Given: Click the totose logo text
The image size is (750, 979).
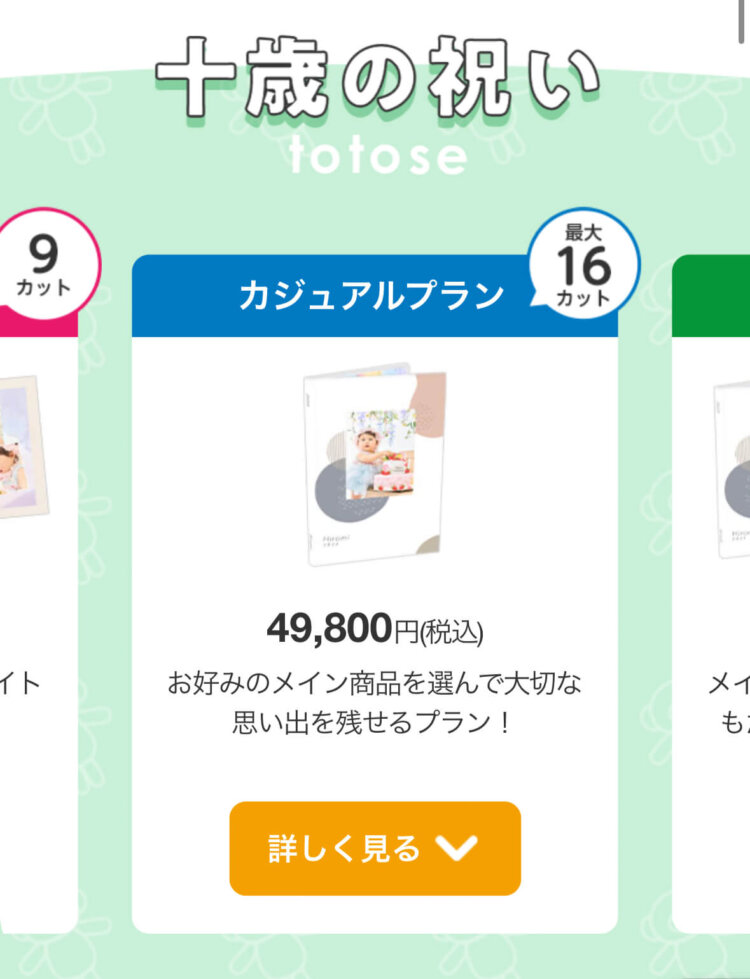Looking at the screenshot, I should coord(378,155).
